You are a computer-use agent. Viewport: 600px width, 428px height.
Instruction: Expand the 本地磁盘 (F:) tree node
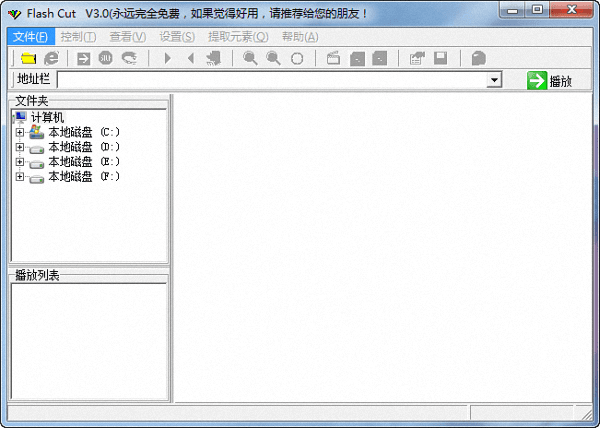click(19, 177)
